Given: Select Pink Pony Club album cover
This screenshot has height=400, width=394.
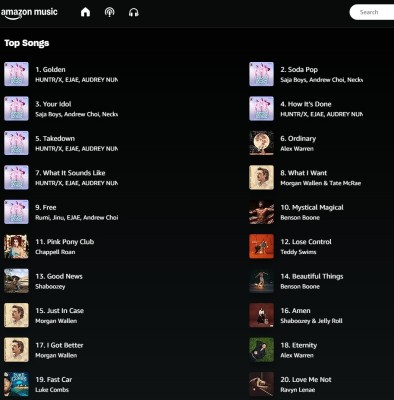Looking at the screenshot, I should [x=16, y=246].
